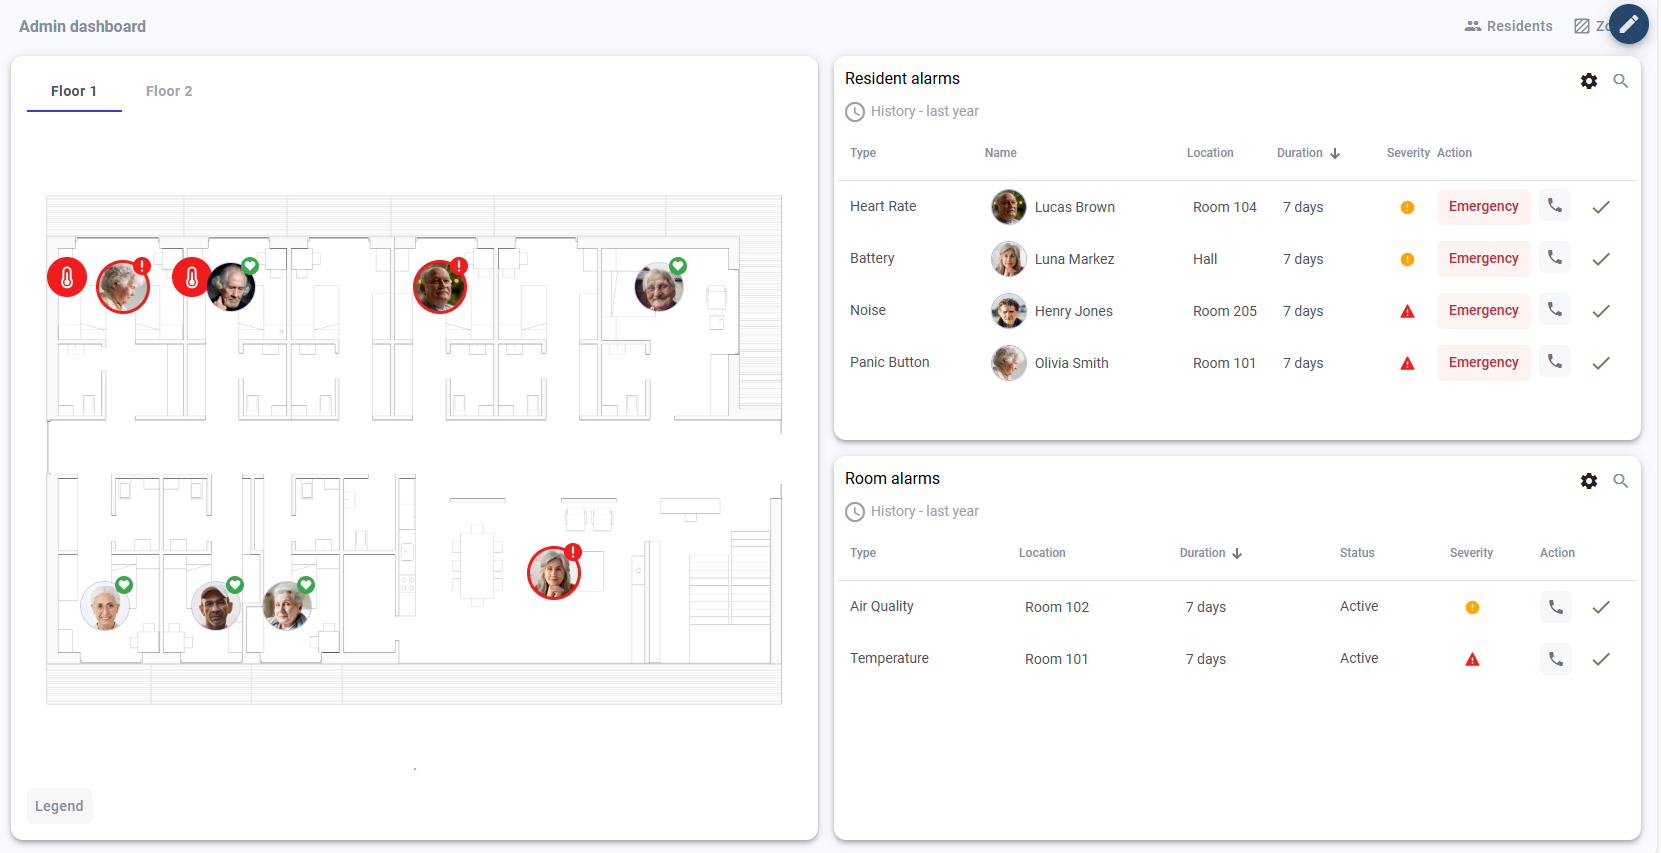Select the alerting resident avatar in the bottom hall
The height and width of the screenshot is (853, 1661).
coord(553,573)
